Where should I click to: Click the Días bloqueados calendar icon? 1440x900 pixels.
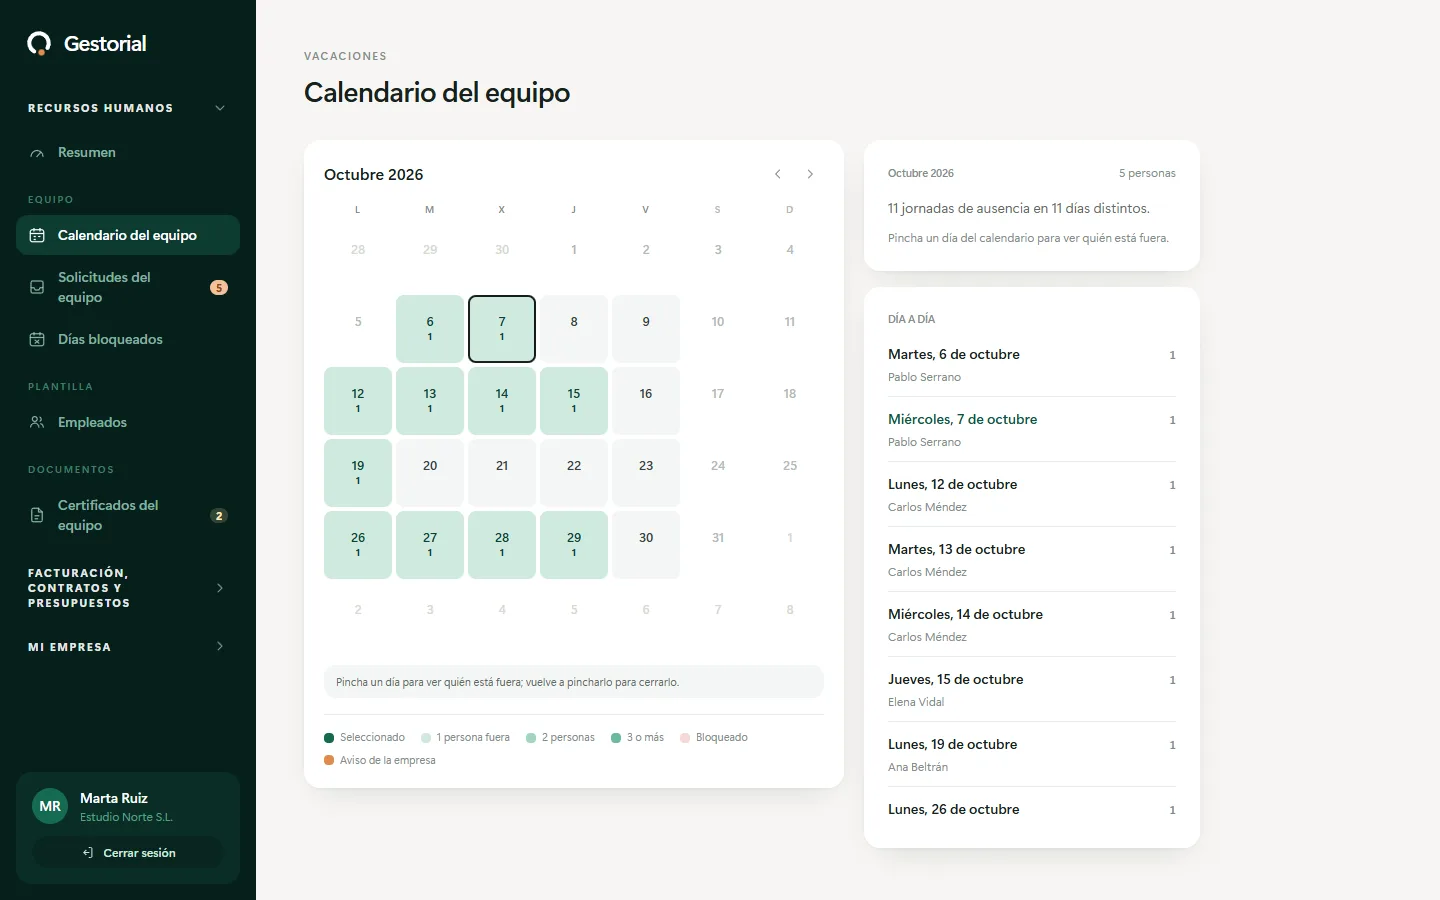click(37, 339)
